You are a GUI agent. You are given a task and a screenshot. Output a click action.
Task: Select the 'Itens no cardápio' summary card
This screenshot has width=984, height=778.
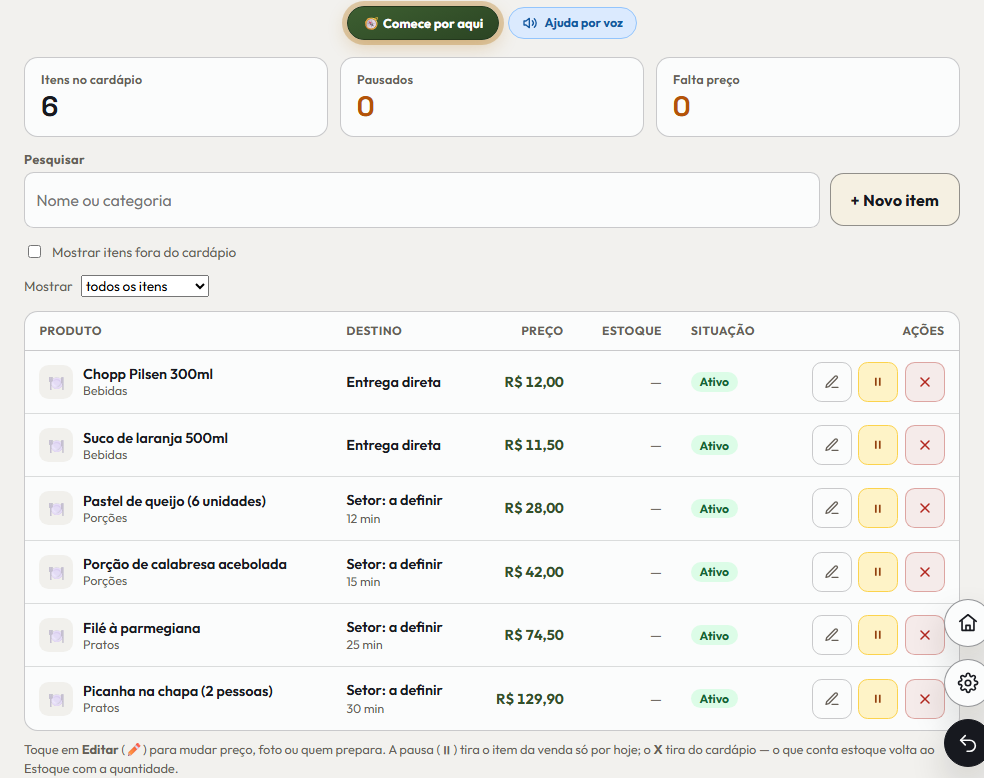coord(176,97)
